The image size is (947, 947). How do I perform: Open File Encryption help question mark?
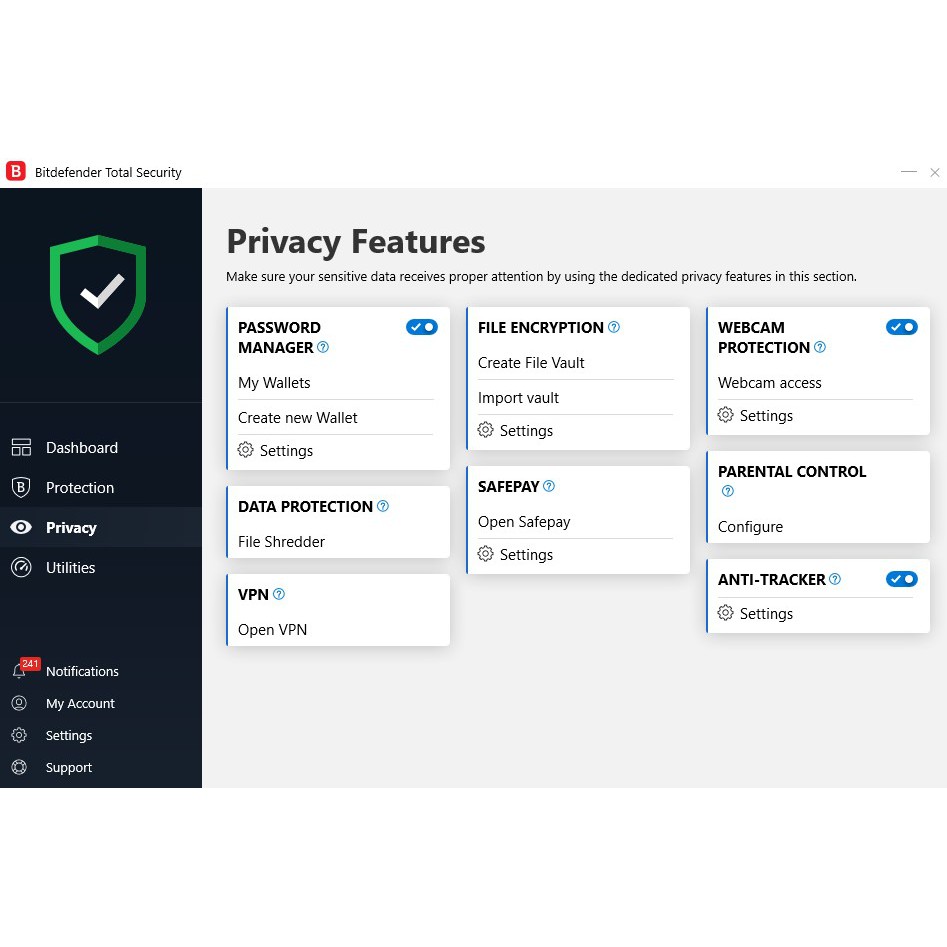tap(614, 327)
